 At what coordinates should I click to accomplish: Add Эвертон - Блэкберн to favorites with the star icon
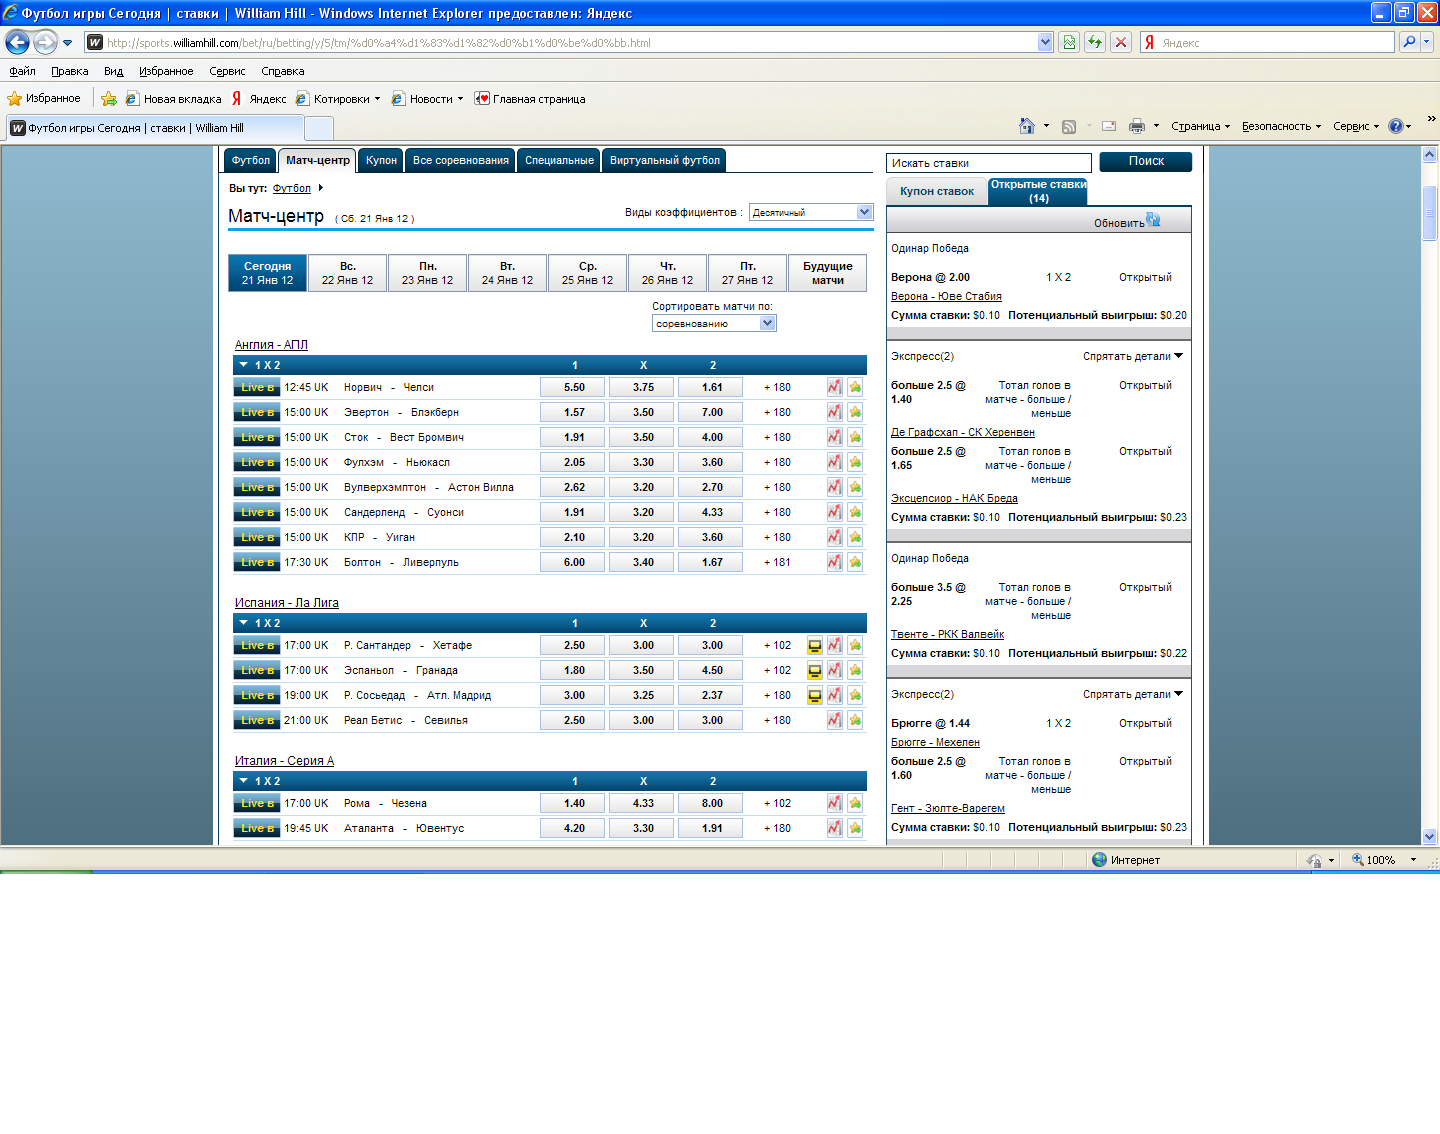click(855, 412)
